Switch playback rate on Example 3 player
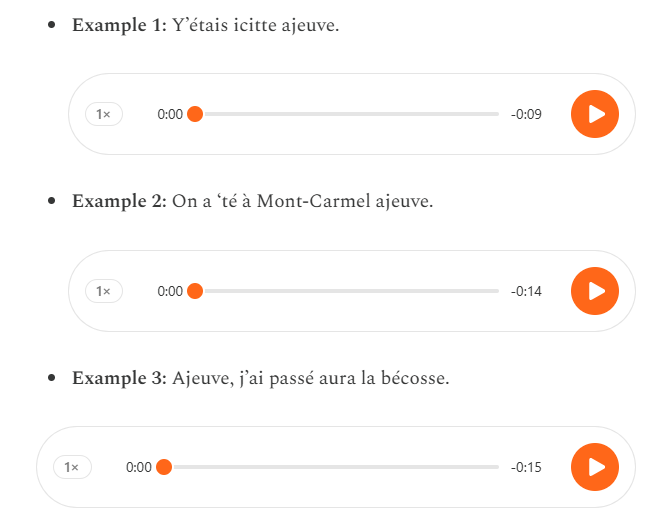This screenshot has height=525, width=665. [x=72, y=467]
